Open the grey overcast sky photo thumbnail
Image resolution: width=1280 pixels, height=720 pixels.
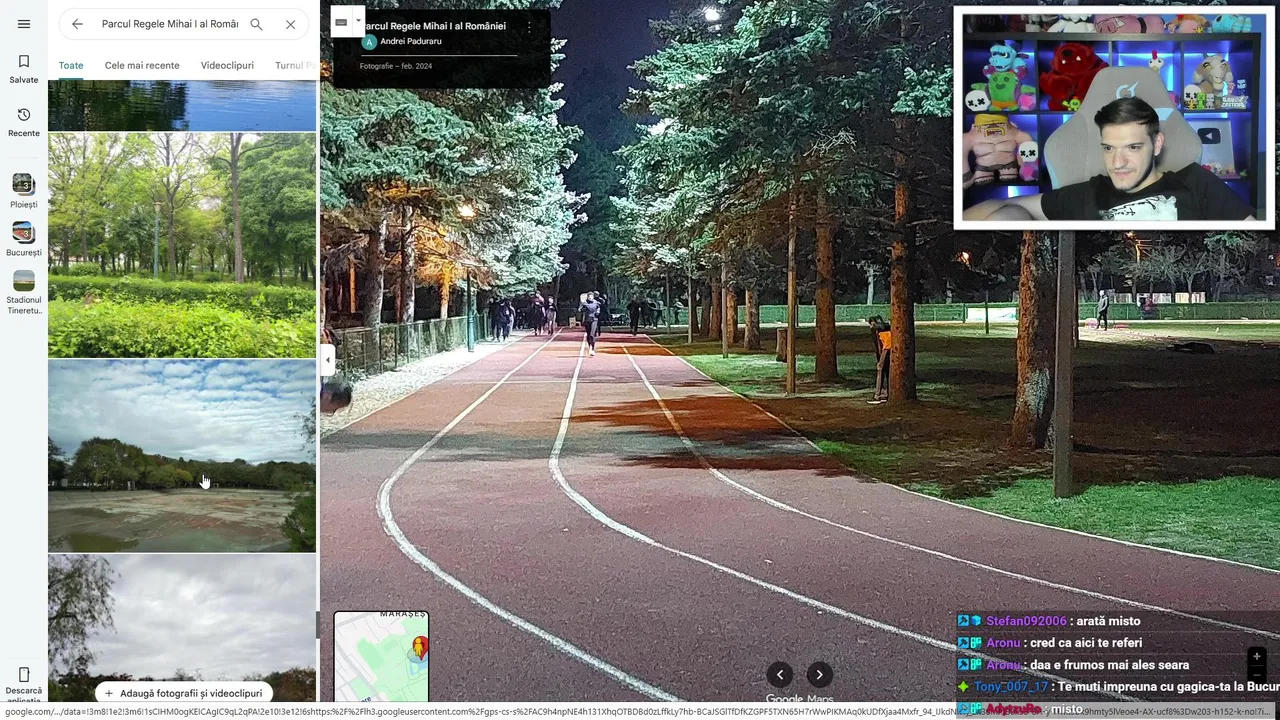182,628
